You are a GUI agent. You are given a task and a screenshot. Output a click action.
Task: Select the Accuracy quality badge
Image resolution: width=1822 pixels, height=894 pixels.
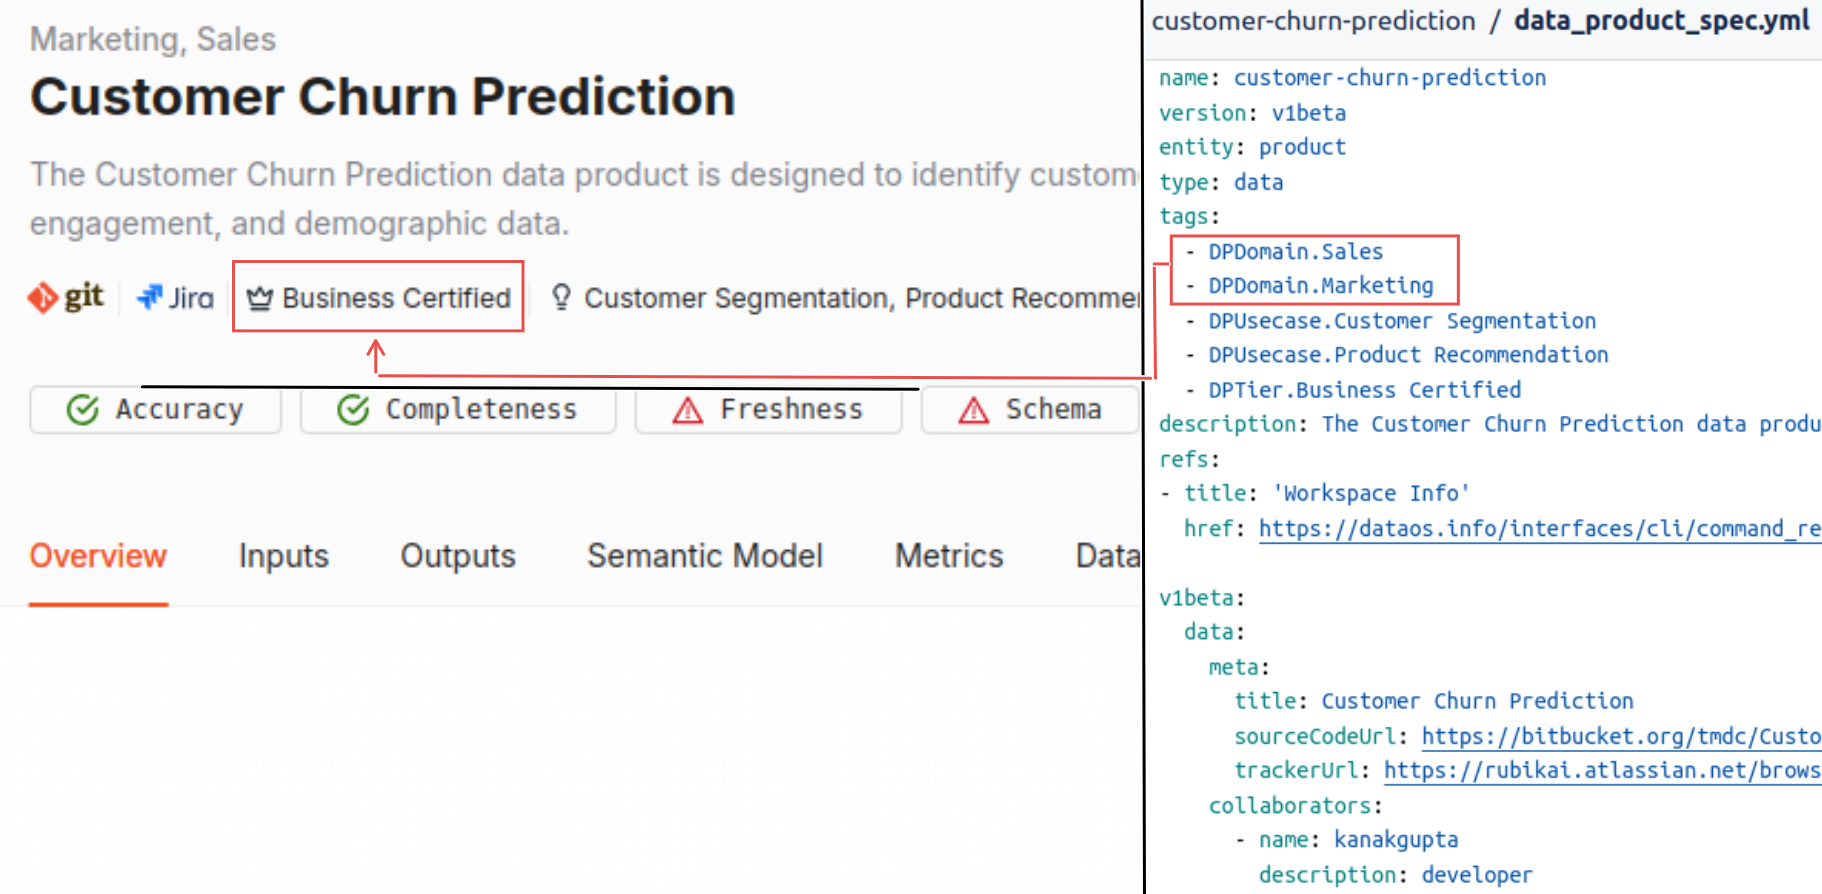click(x=155, y=409)
